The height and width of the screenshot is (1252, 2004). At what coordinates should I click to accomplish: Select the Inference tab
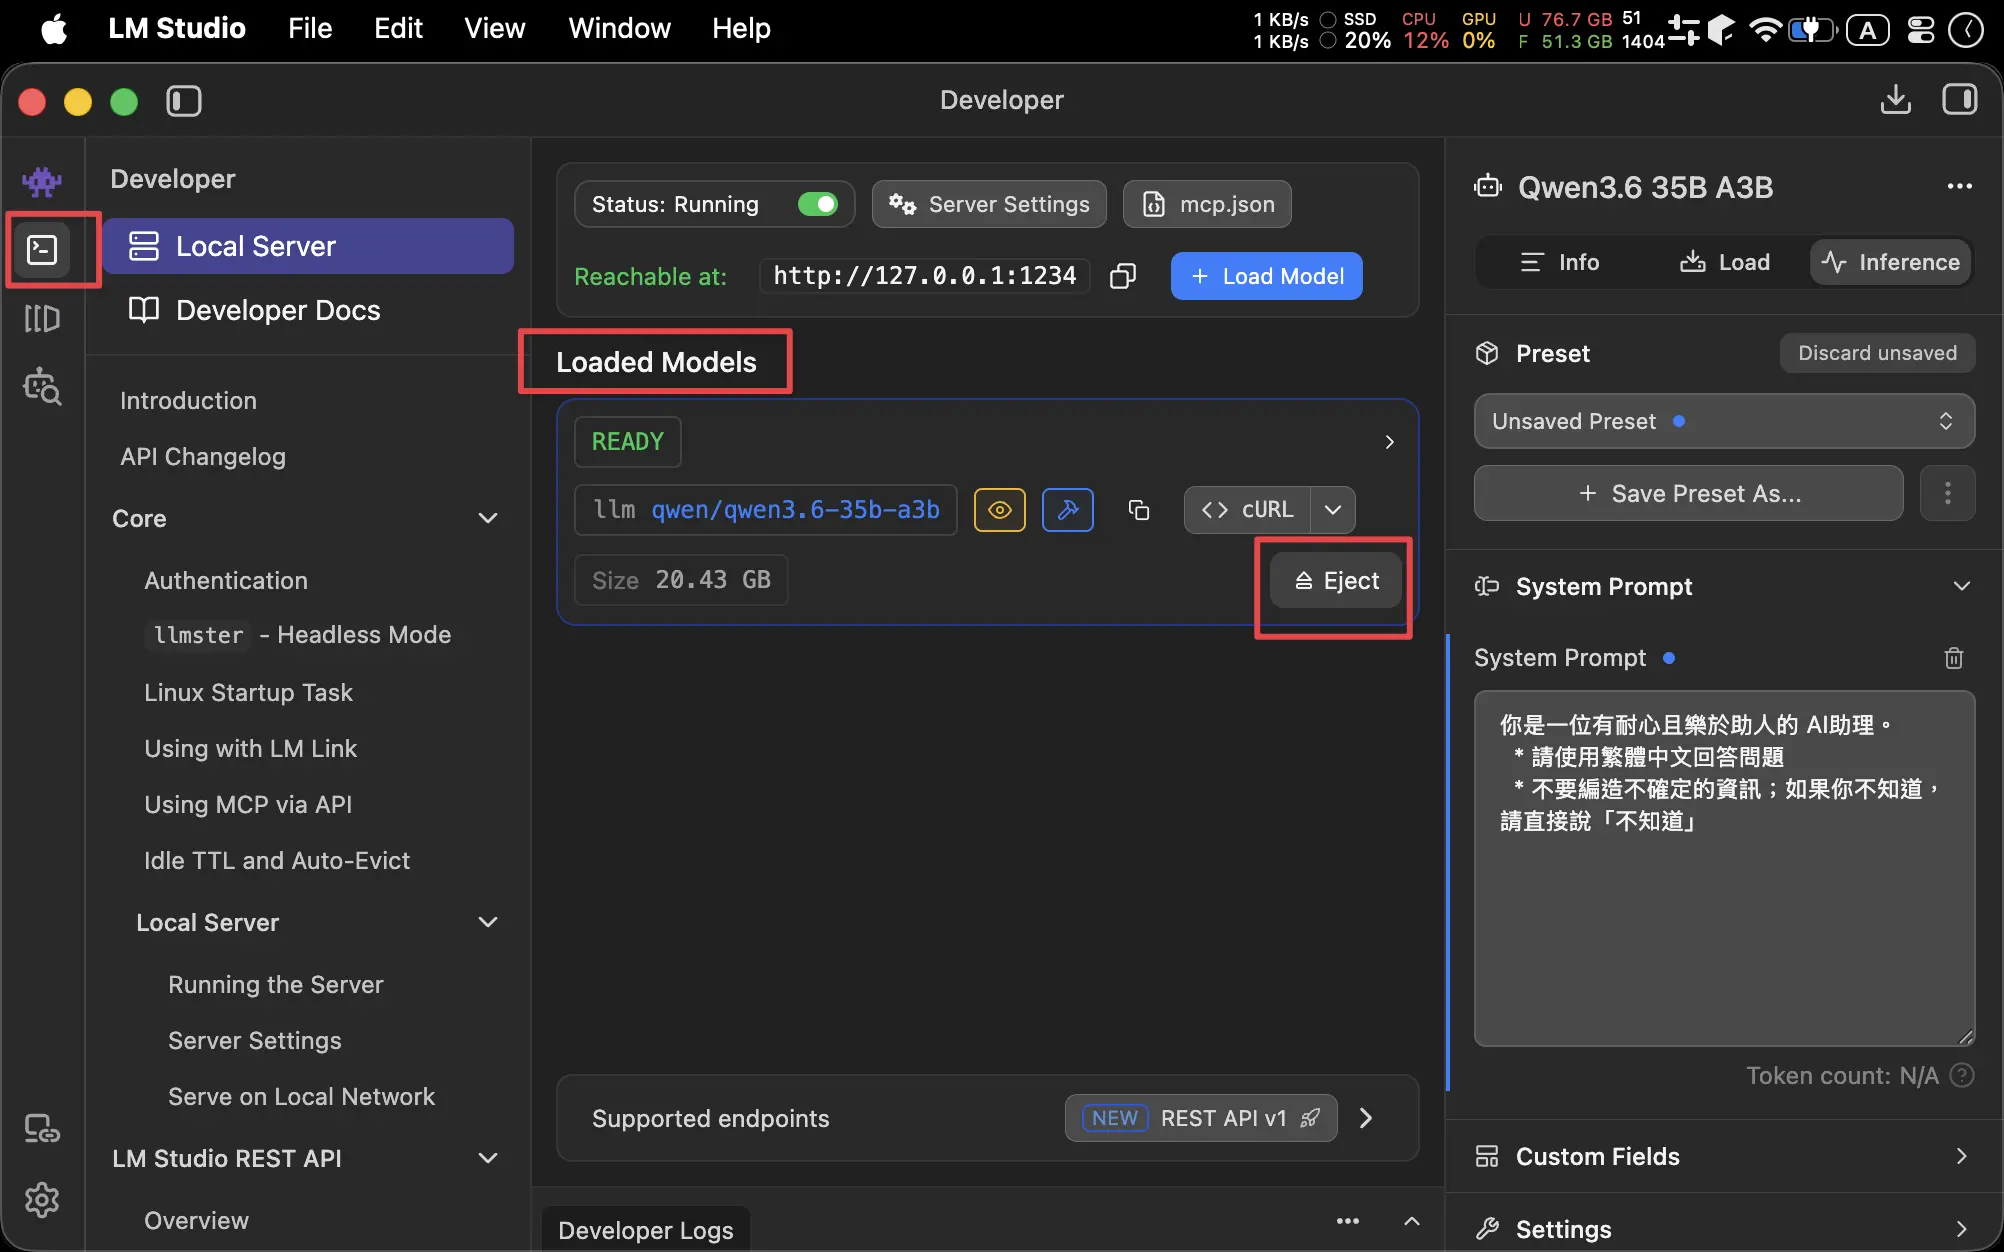(1890, 262)
